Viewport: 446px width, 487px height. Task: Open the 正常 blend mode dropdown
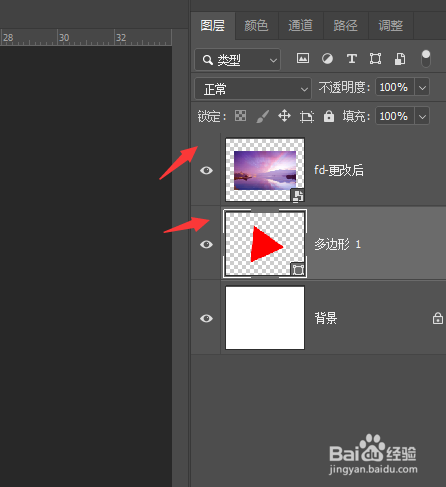coord(253,89)
